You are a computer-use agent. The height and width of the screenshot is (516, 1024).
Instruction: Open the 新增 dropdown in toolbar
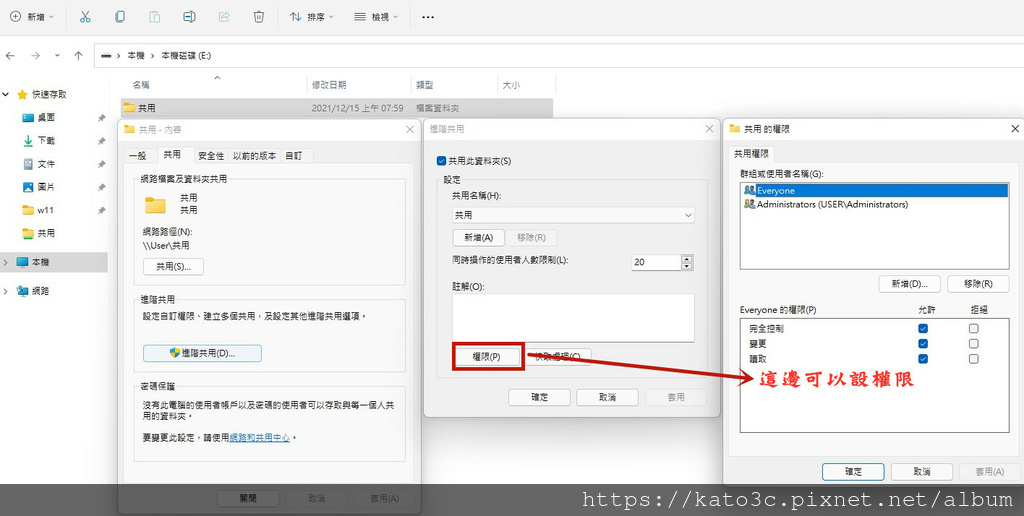[x=32, y=17]
